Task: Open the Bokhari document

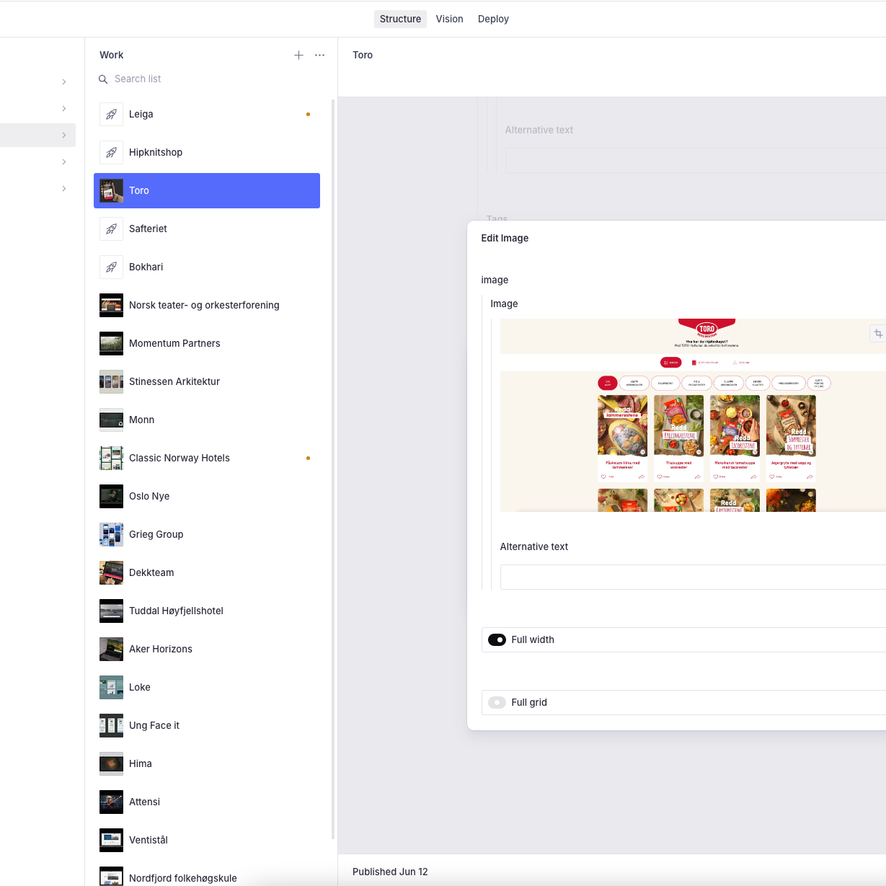Action: 207,267
